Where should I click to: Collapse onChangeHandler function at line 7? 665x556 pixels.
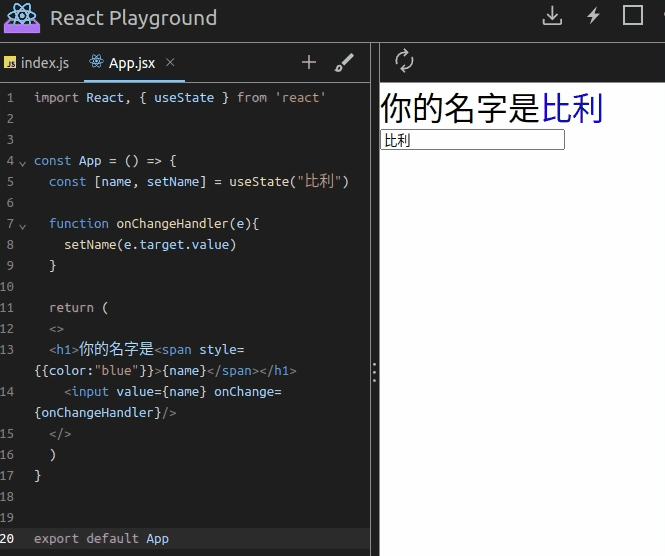pos(22,226)
